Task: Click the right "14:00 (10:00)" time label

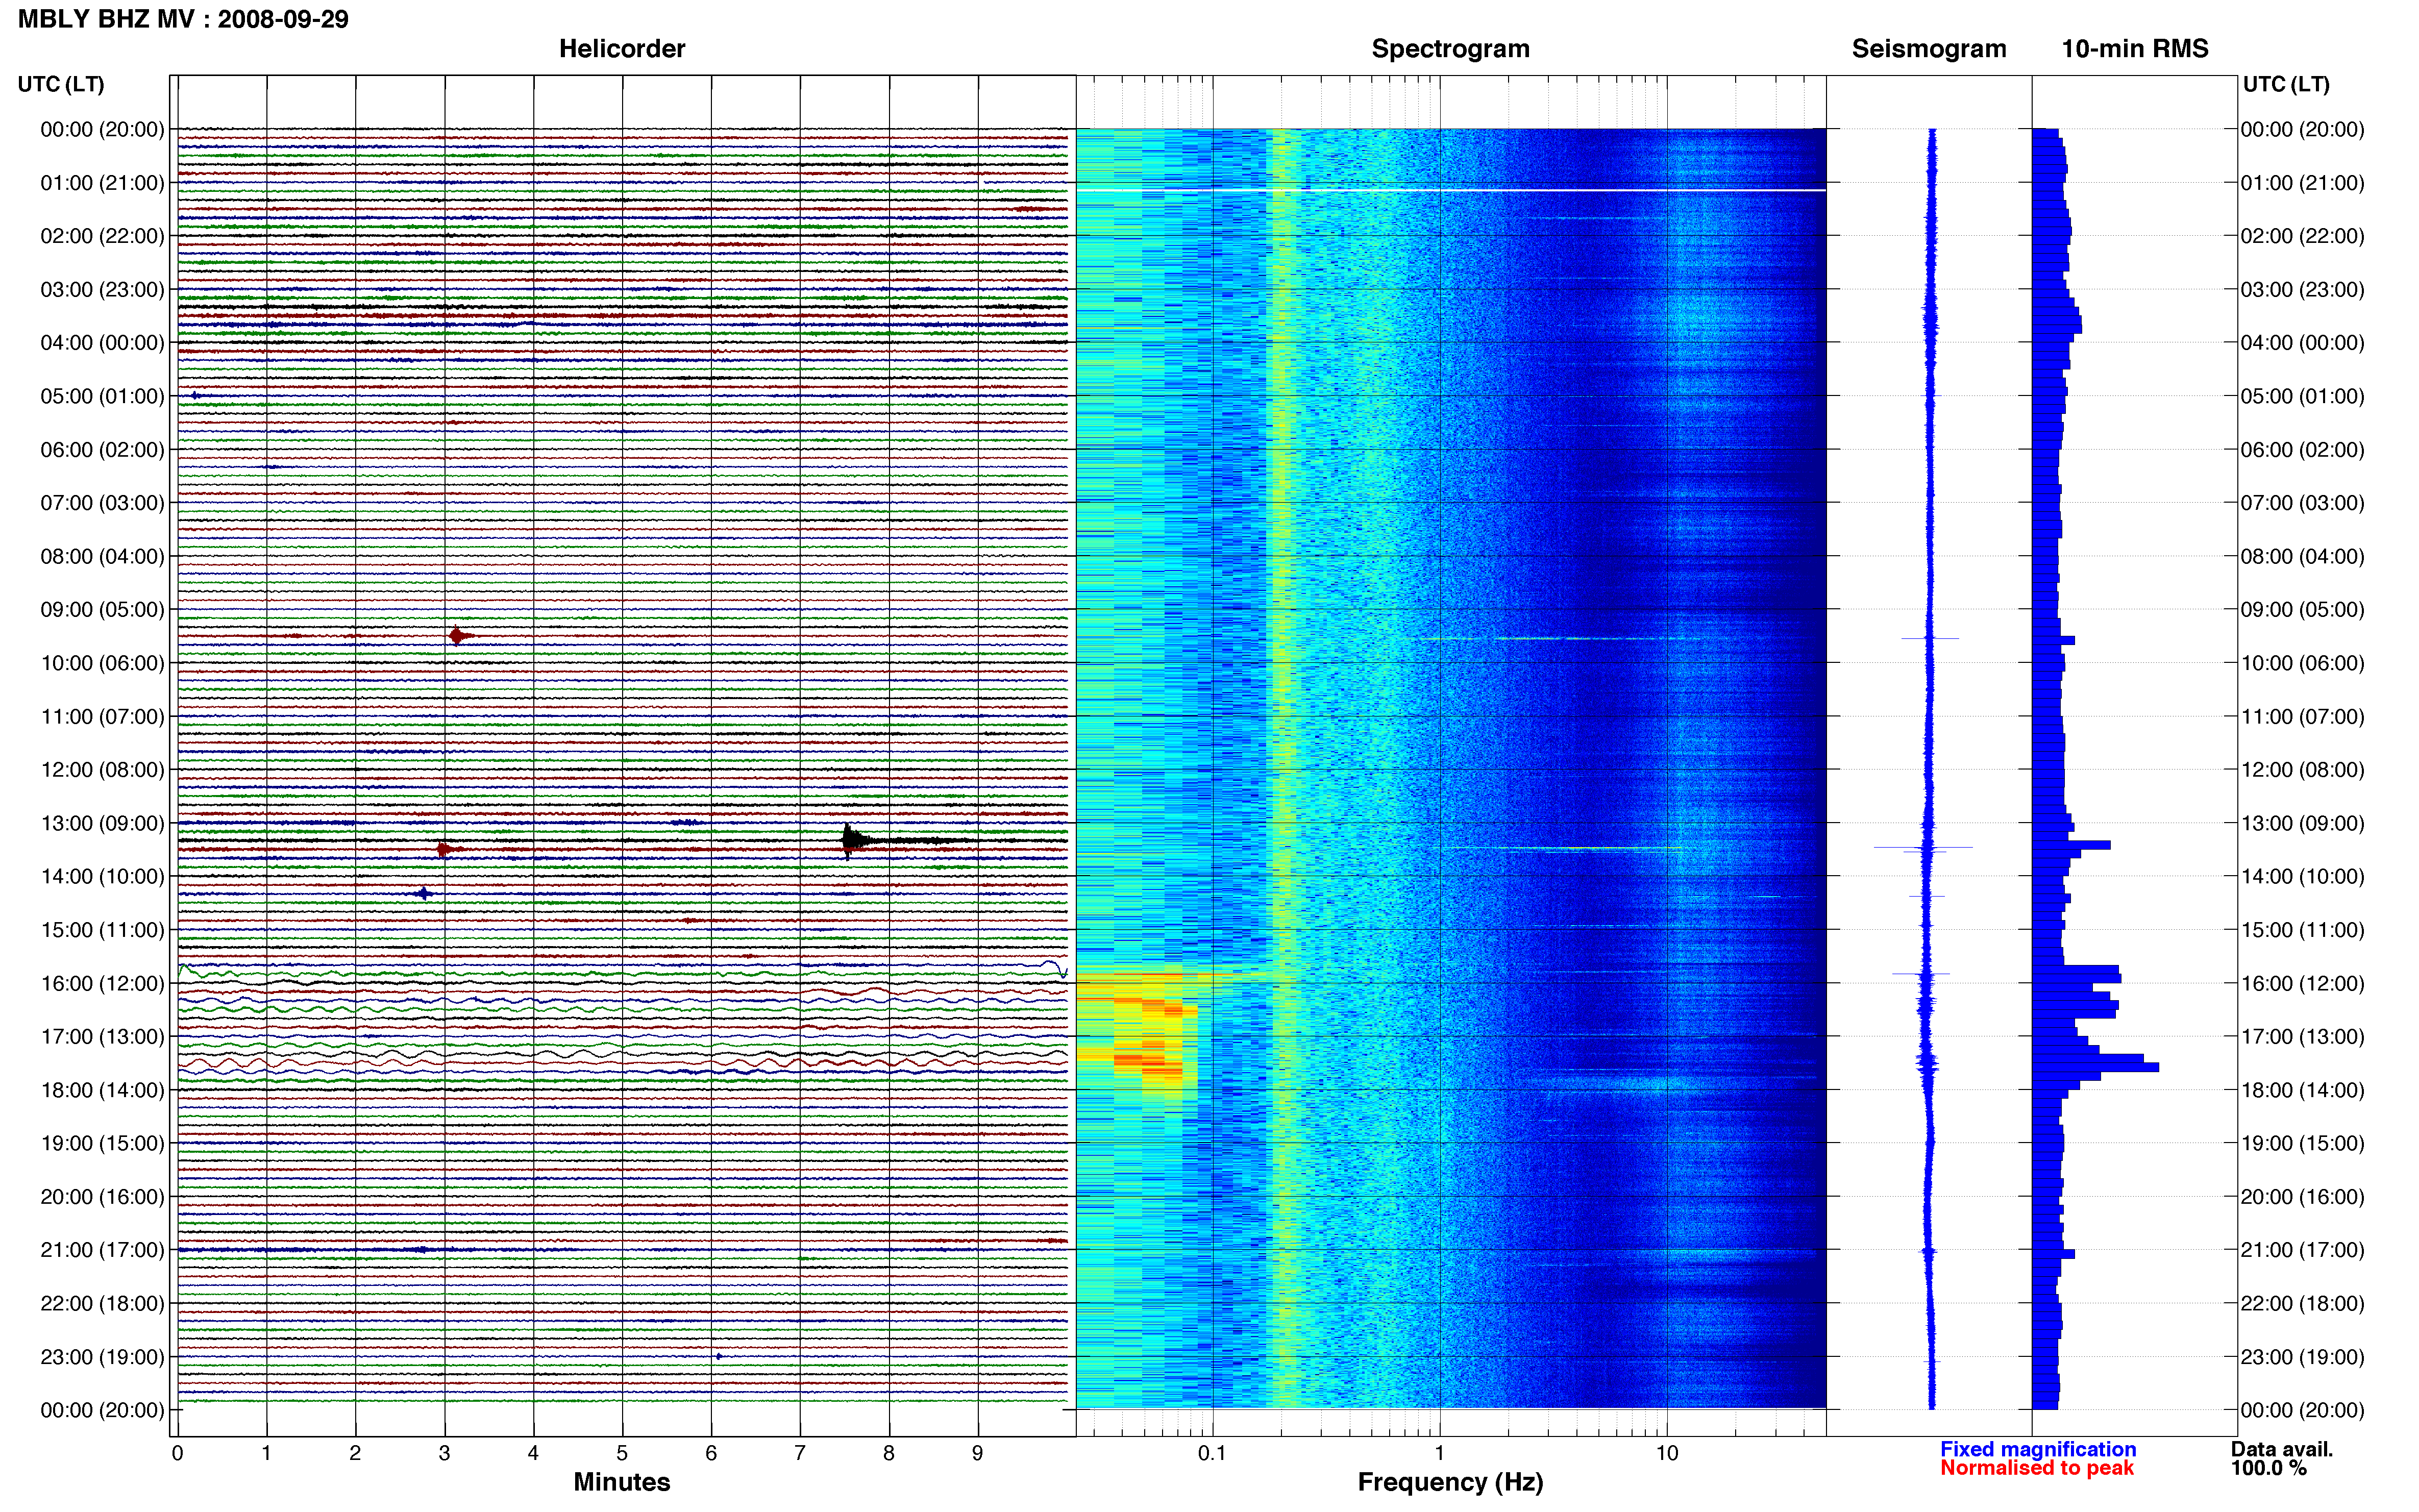Action: 2302,877
